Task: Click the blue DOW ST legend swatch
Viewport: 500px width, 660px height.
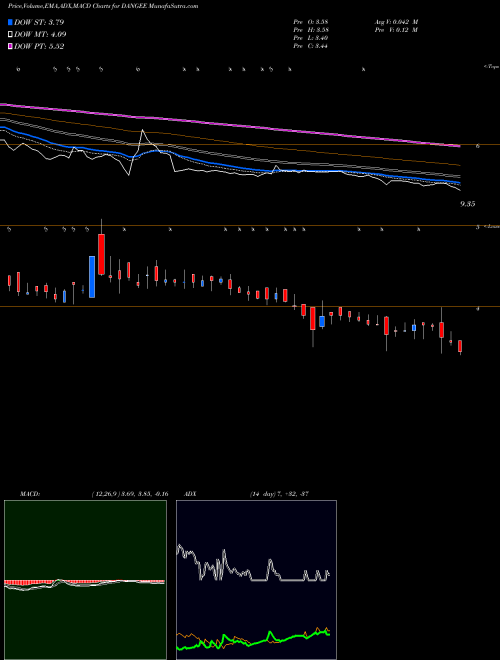Action: [x=11, y=22]
